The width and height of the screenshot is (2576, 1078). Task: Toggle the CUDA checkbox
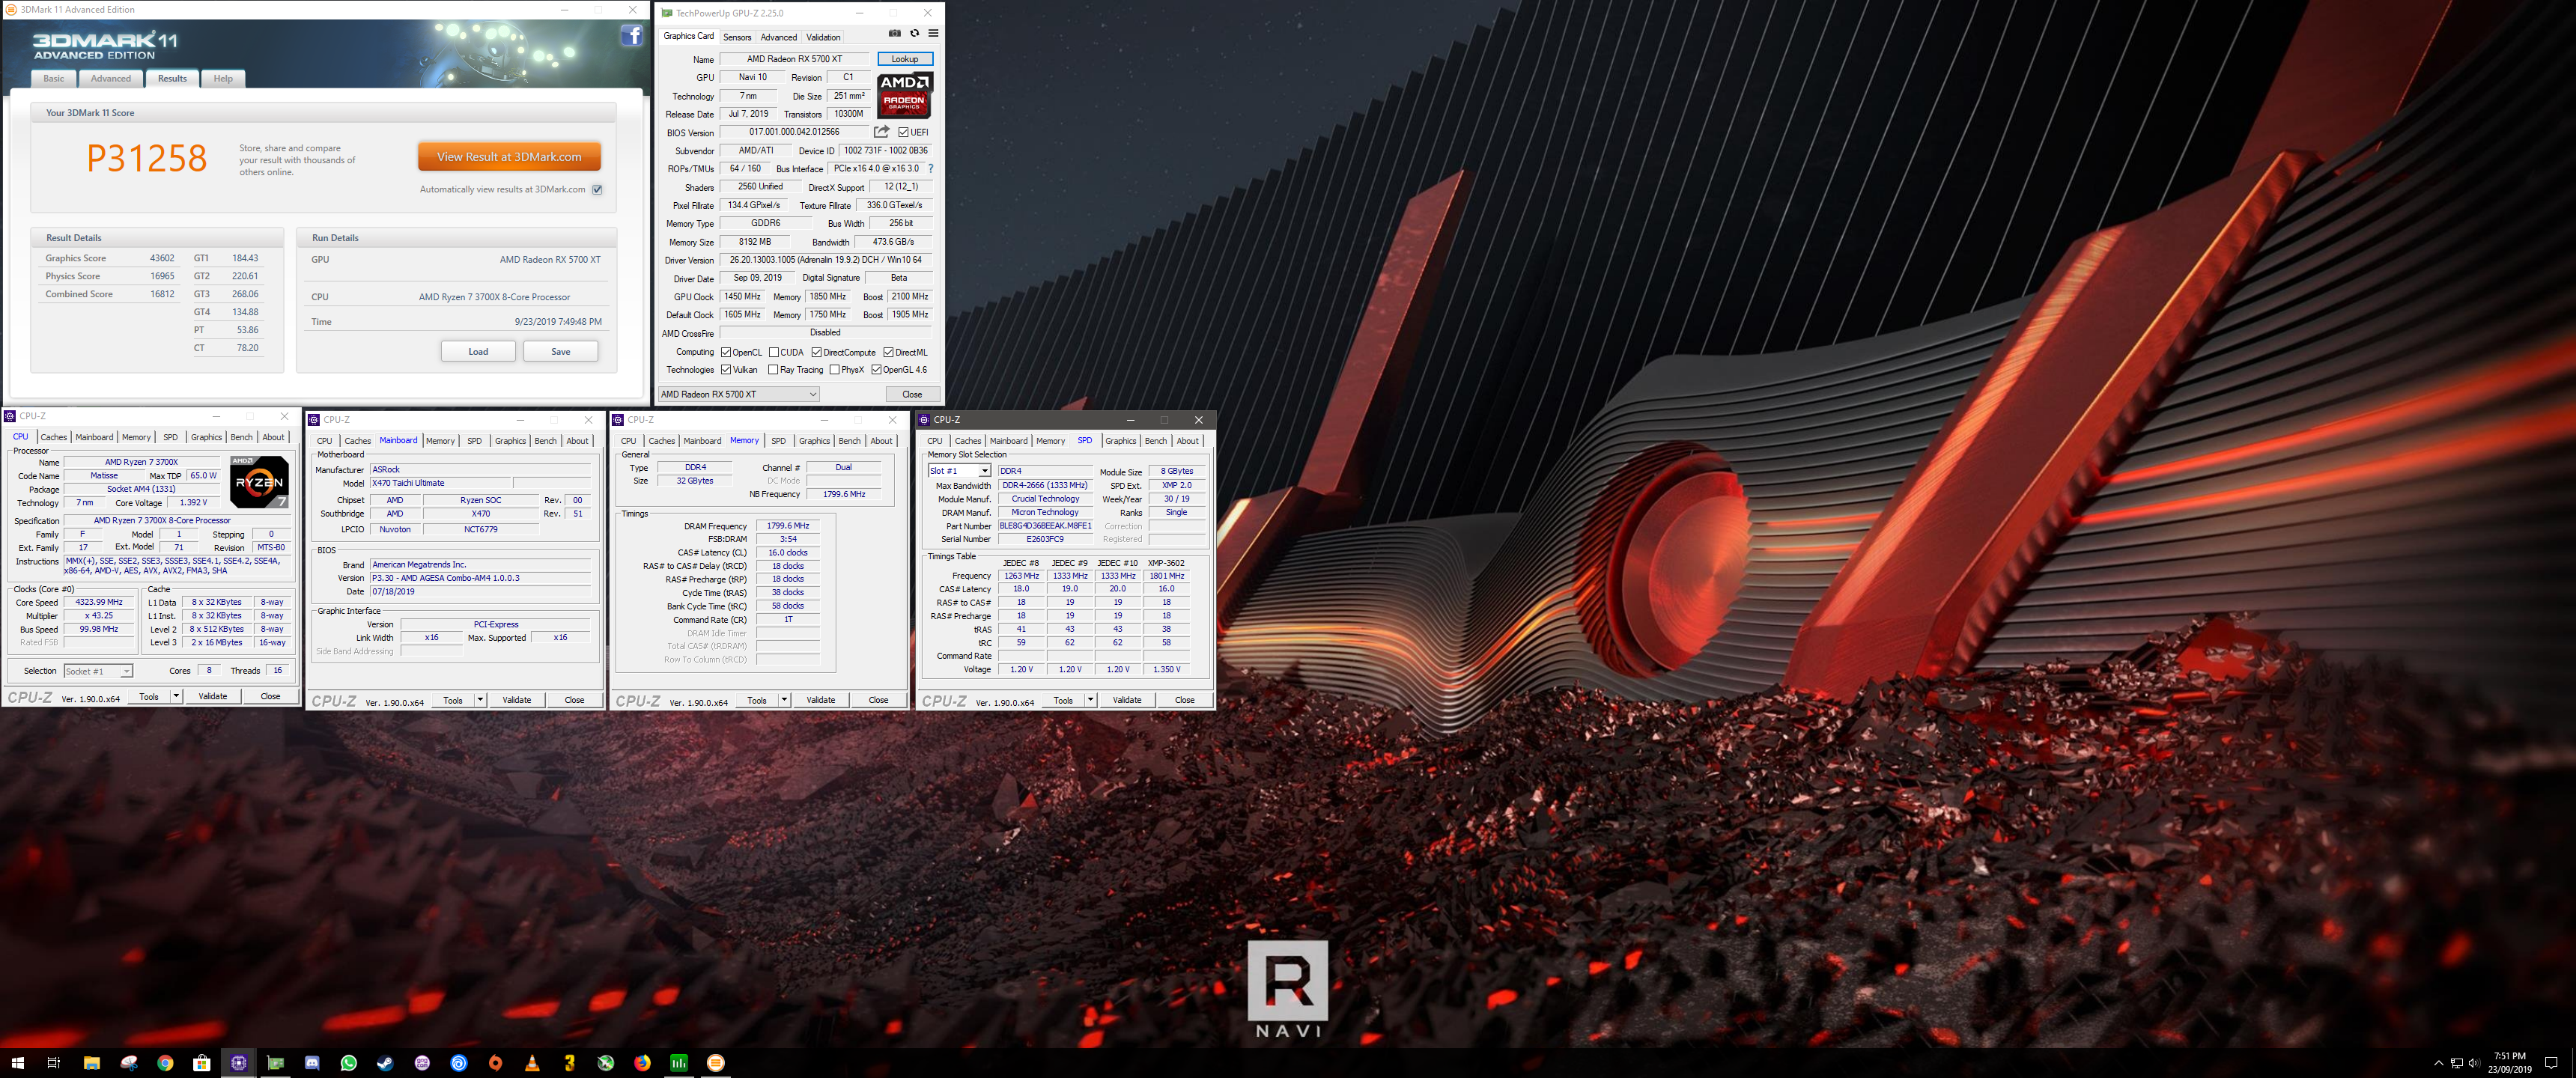click(x=774, y=352)
